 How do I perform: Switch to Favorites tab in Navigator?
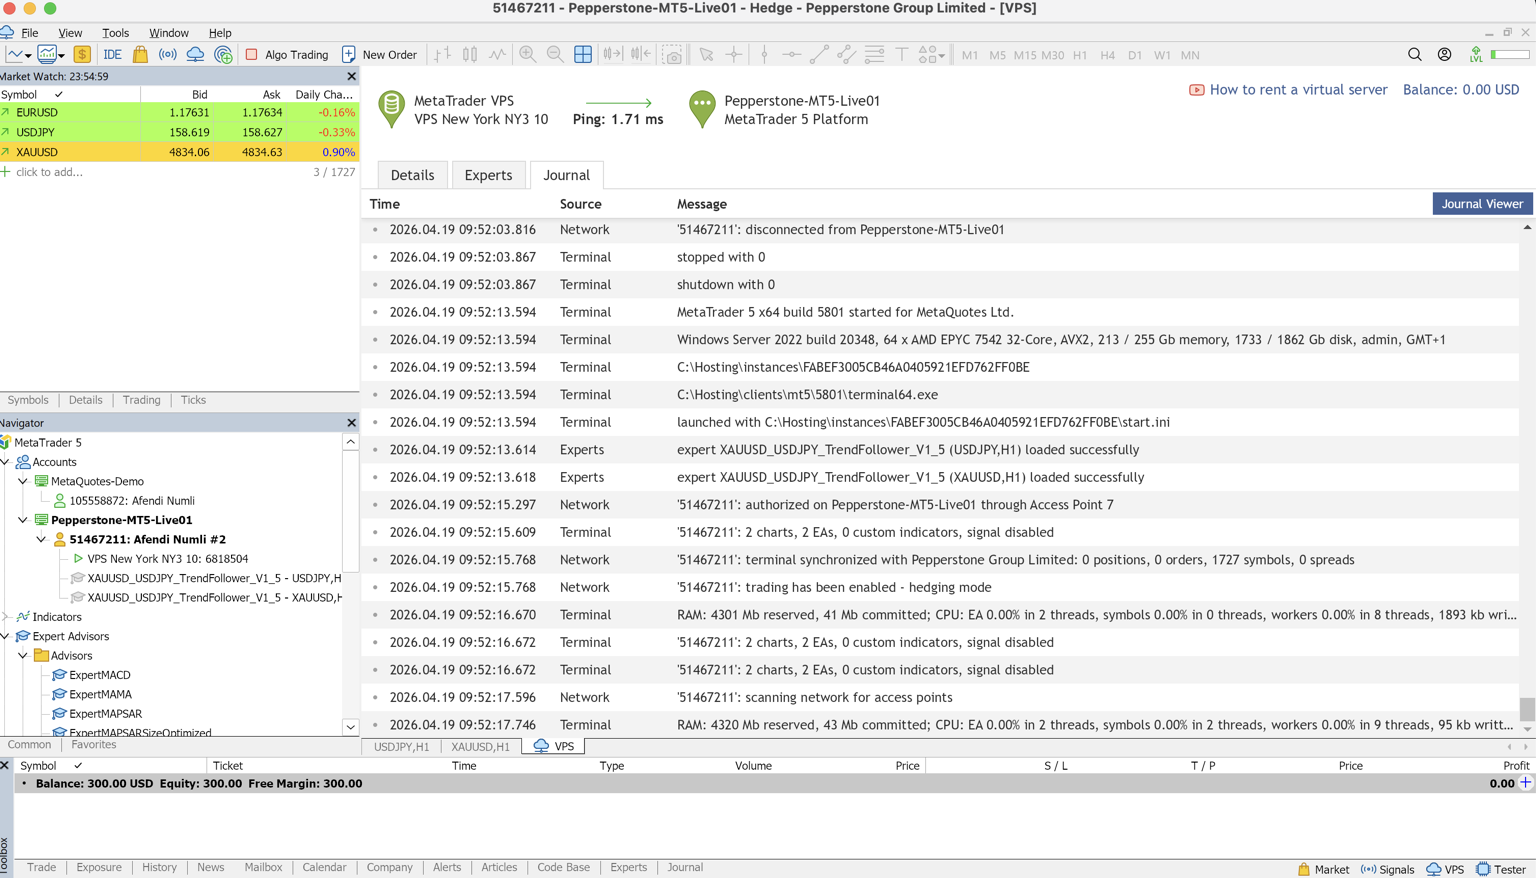click(94, 745)
